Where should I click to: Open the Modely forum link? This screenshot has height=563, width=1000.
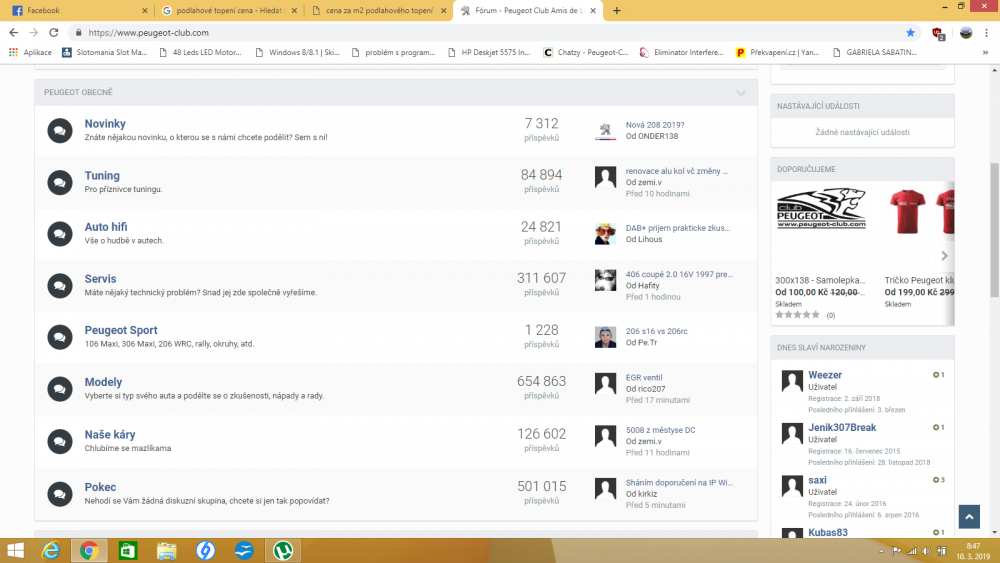(103, 382)
